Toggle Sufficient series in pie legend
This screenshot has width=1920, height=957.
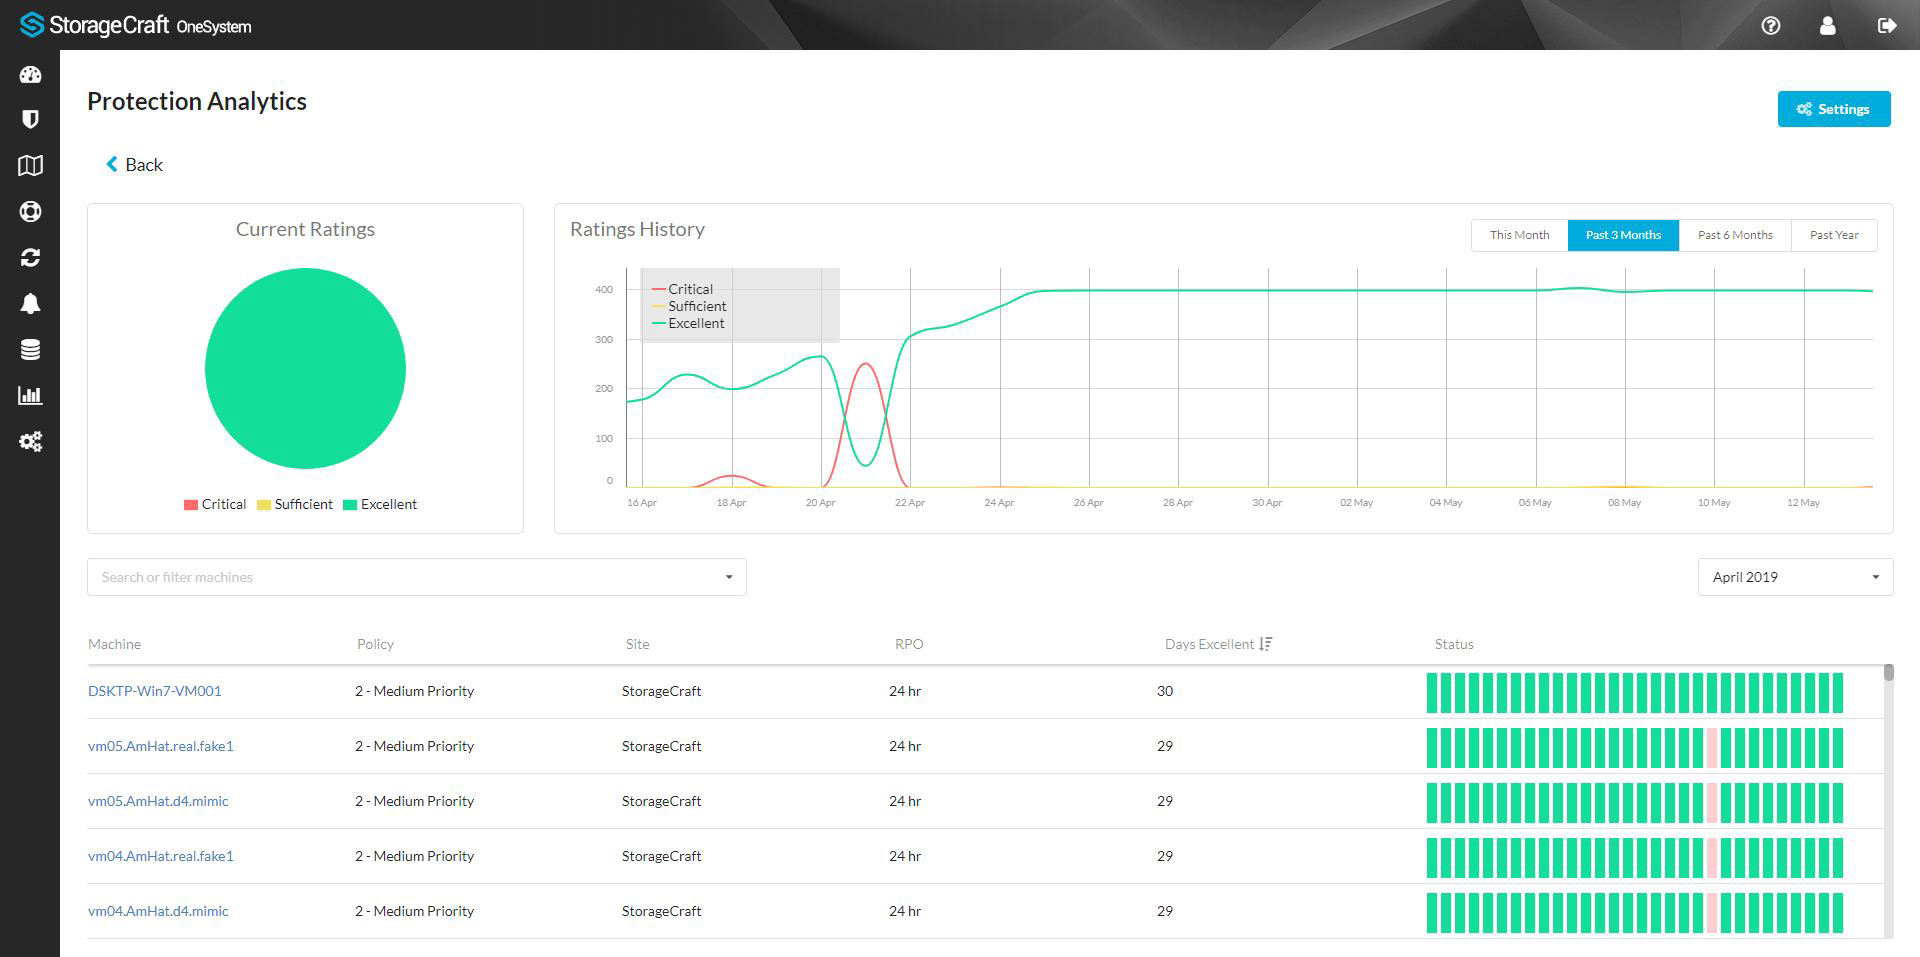[x=294, y=504]
